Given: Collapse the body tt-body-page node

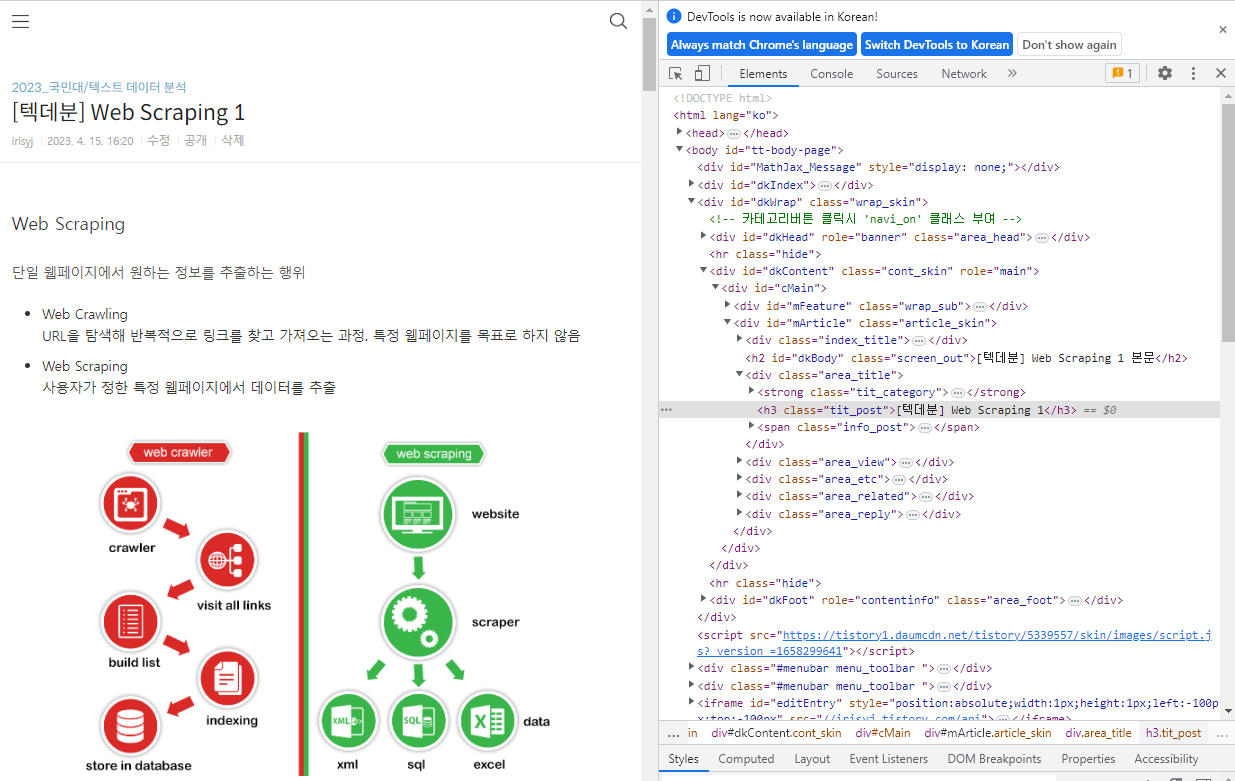Looking at the screenshot, I should click(680, 150).
